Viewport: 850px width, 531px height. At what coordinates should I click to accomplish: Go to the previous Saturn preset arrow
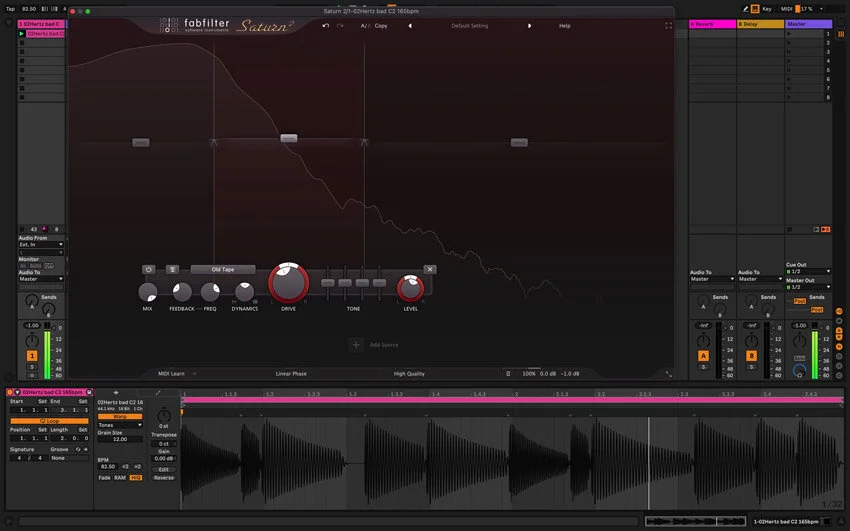(410, 25)
